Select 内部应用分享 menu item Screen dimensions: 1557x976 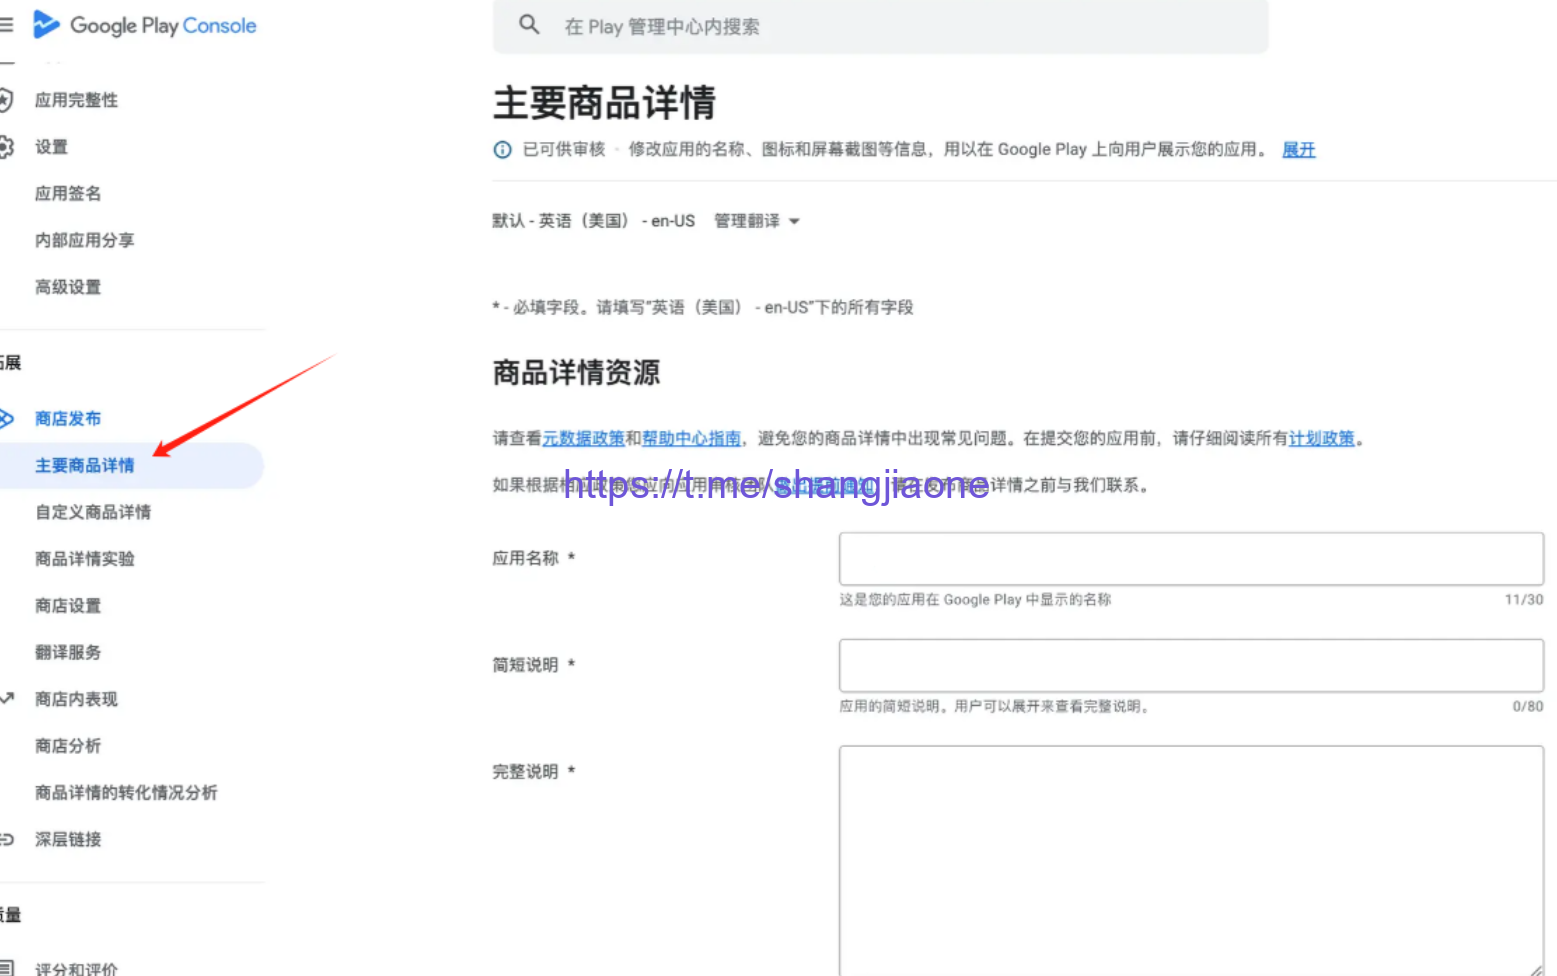(84, 240)
